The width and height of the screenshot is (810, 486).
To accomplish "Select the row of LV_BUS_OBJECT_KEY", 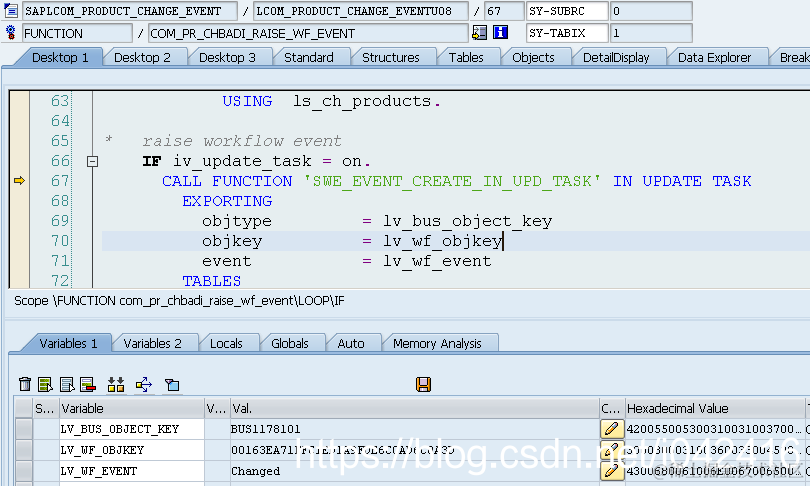I will [24, 429].
